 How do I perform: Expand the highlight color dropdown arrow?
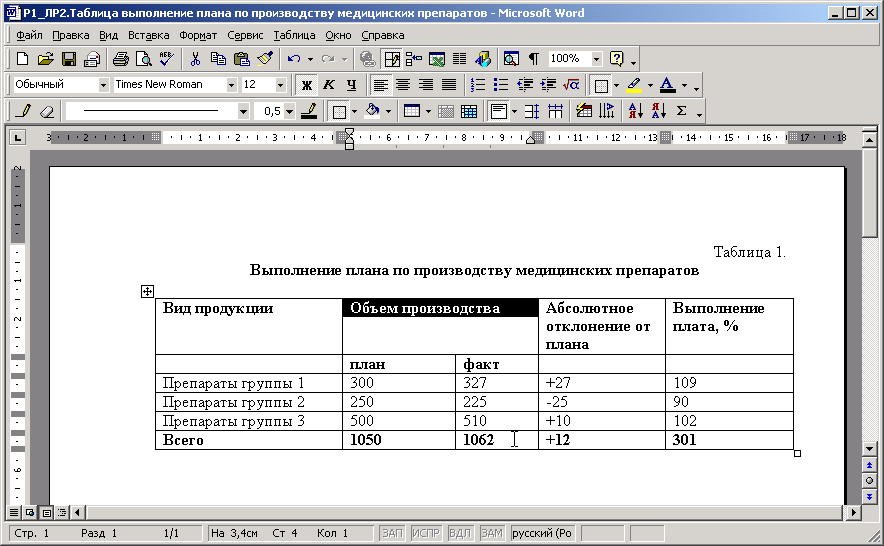coord(650,86)
